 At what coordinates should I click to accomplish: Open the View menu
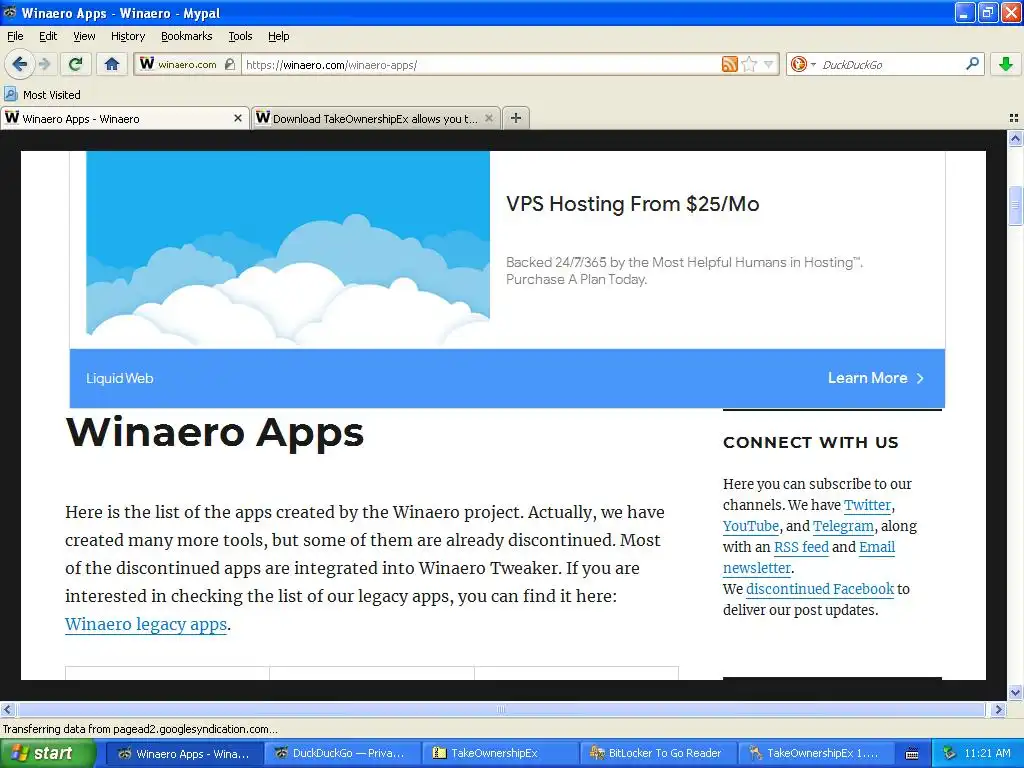point(84,36)
